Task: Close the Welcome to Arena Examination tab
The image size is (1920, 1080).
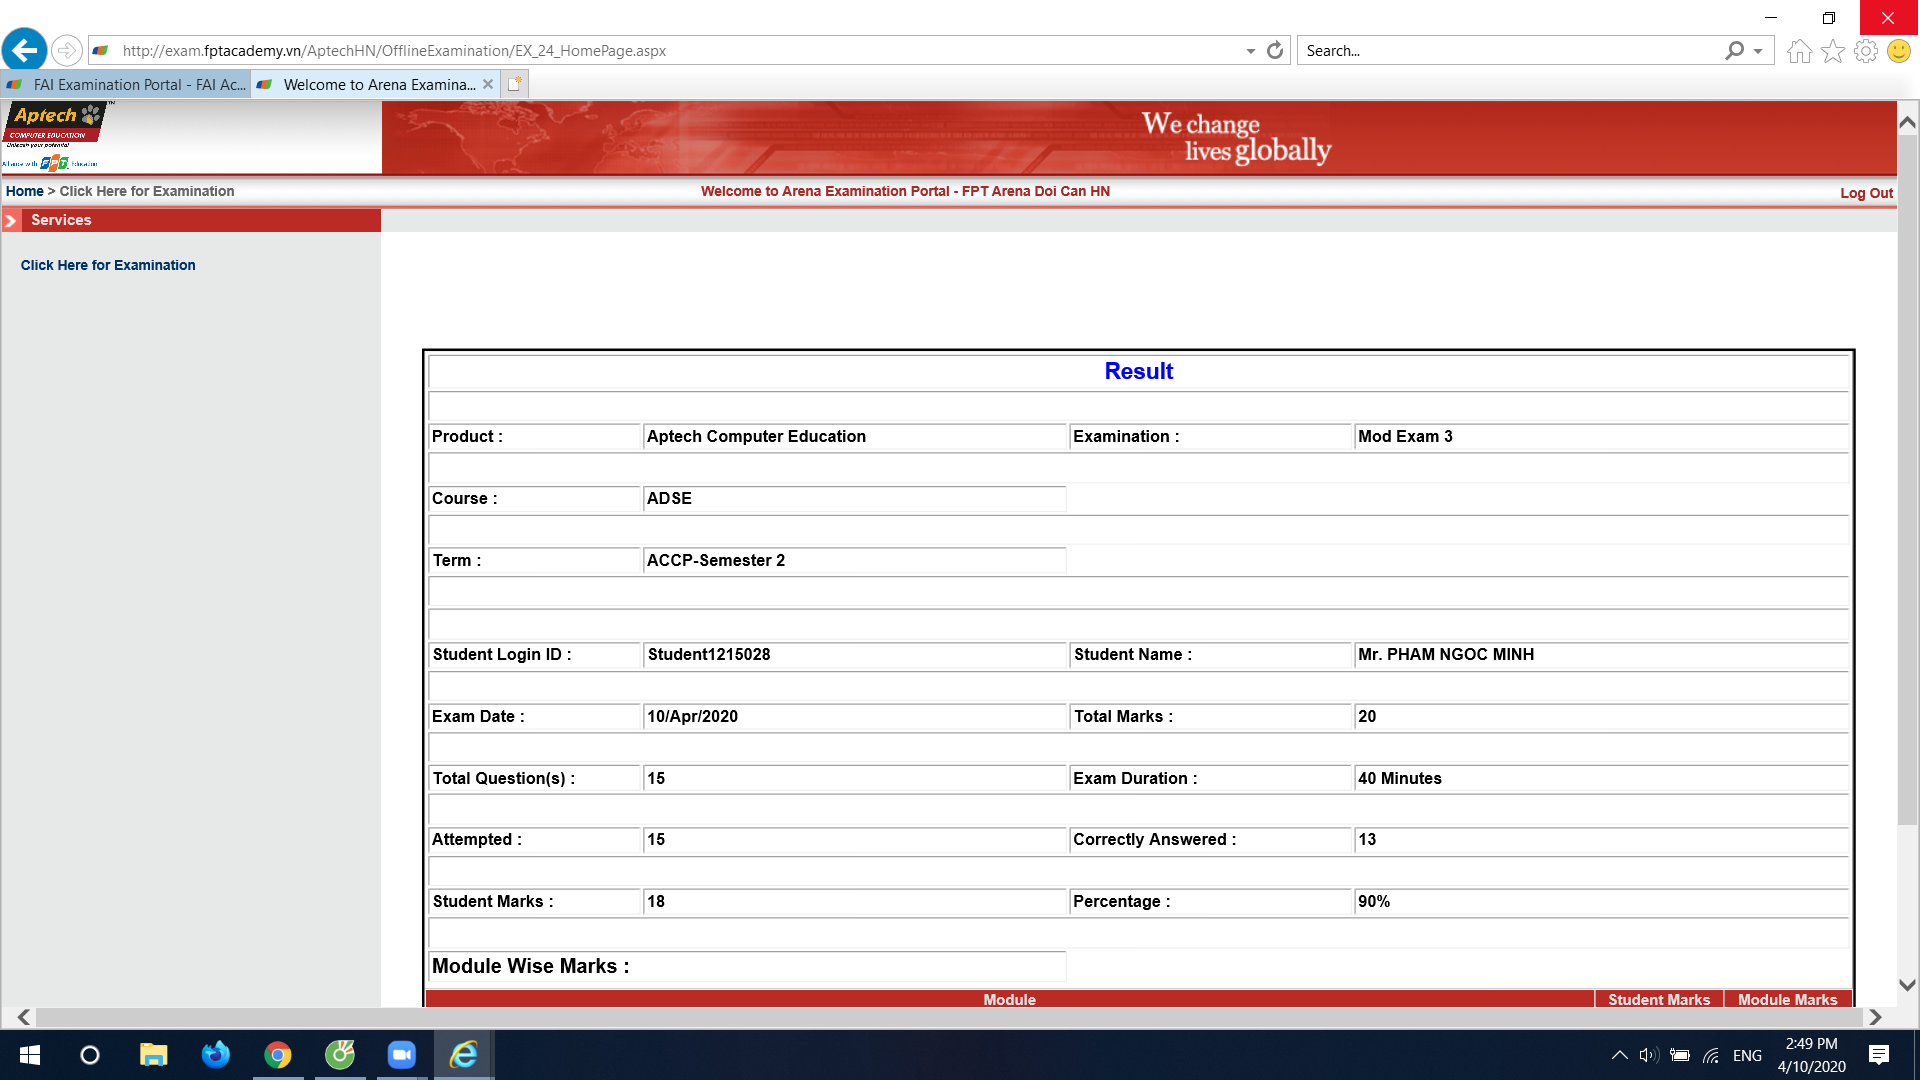Action: (x=488, y=84)
